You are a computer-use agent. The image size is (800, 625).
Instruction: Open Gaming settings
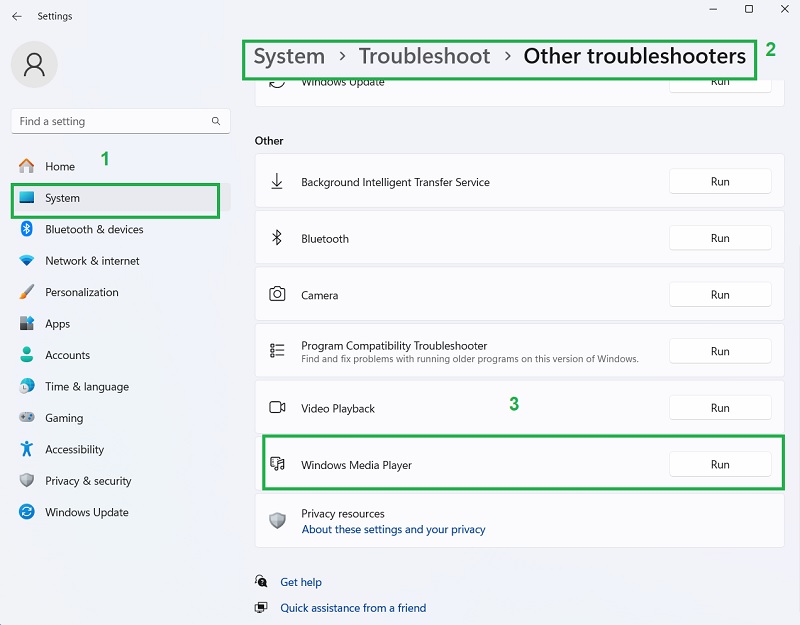coord(120,417)
